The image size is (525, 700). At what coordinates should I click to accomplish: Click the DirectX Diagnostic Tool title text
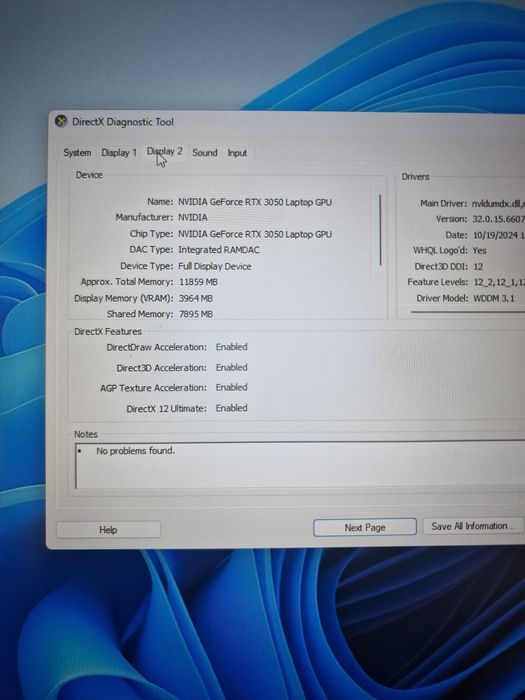pos(123,122)
